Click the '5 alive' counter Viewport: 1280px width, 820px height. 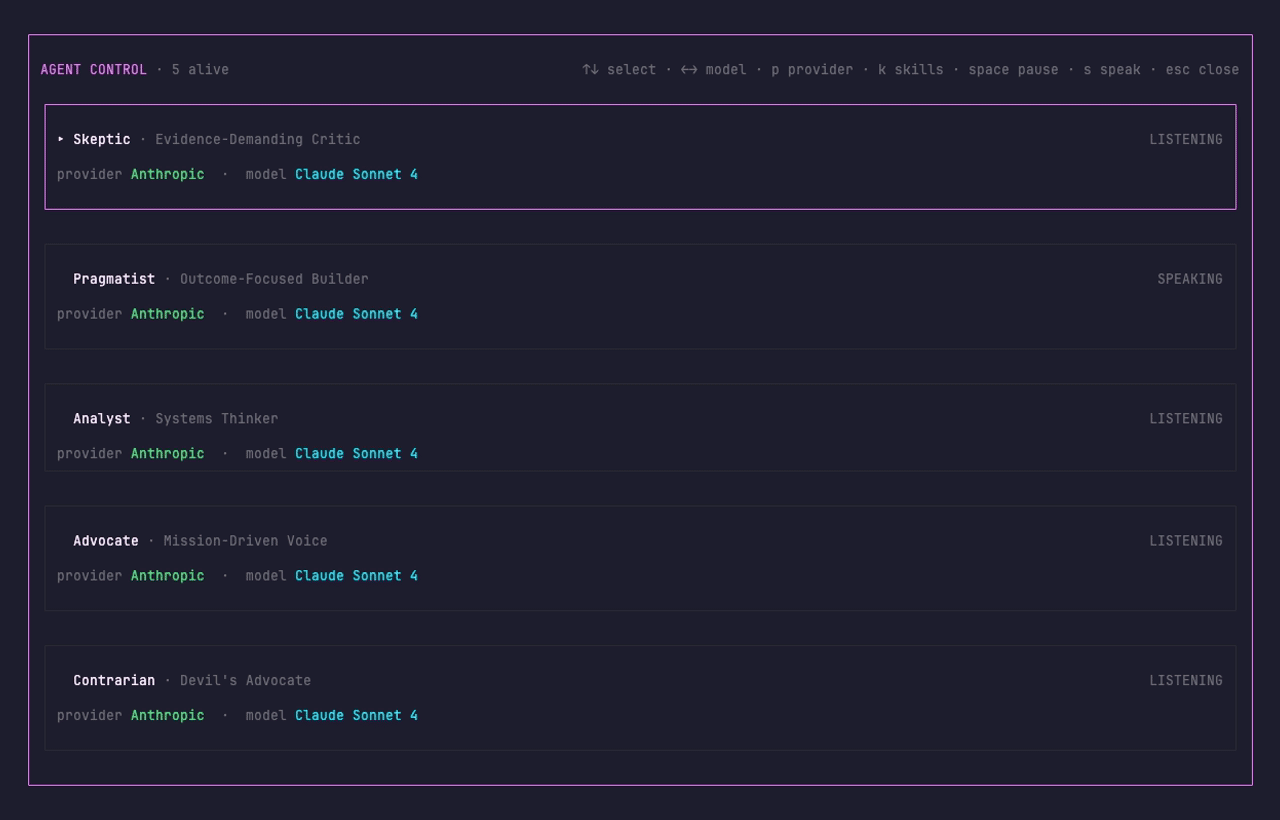199,69
